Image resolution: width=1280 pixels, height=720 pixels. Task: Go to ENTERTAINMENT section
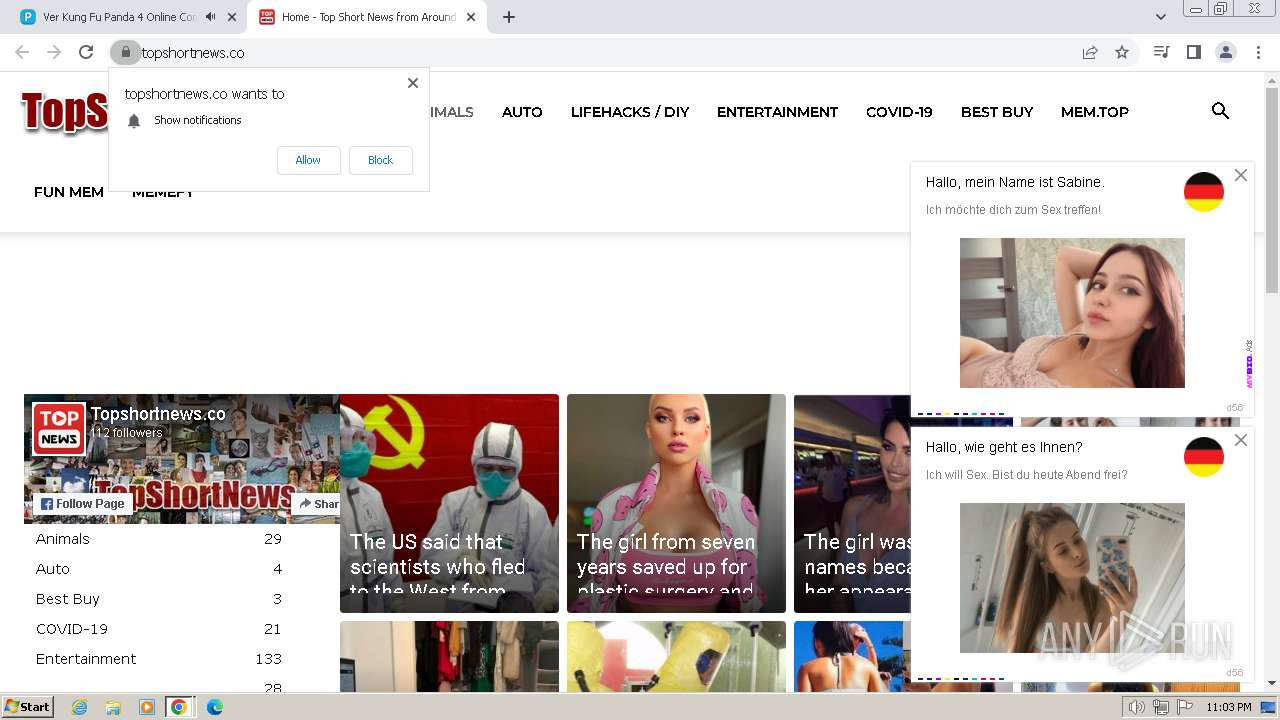(x=777, y=112)
